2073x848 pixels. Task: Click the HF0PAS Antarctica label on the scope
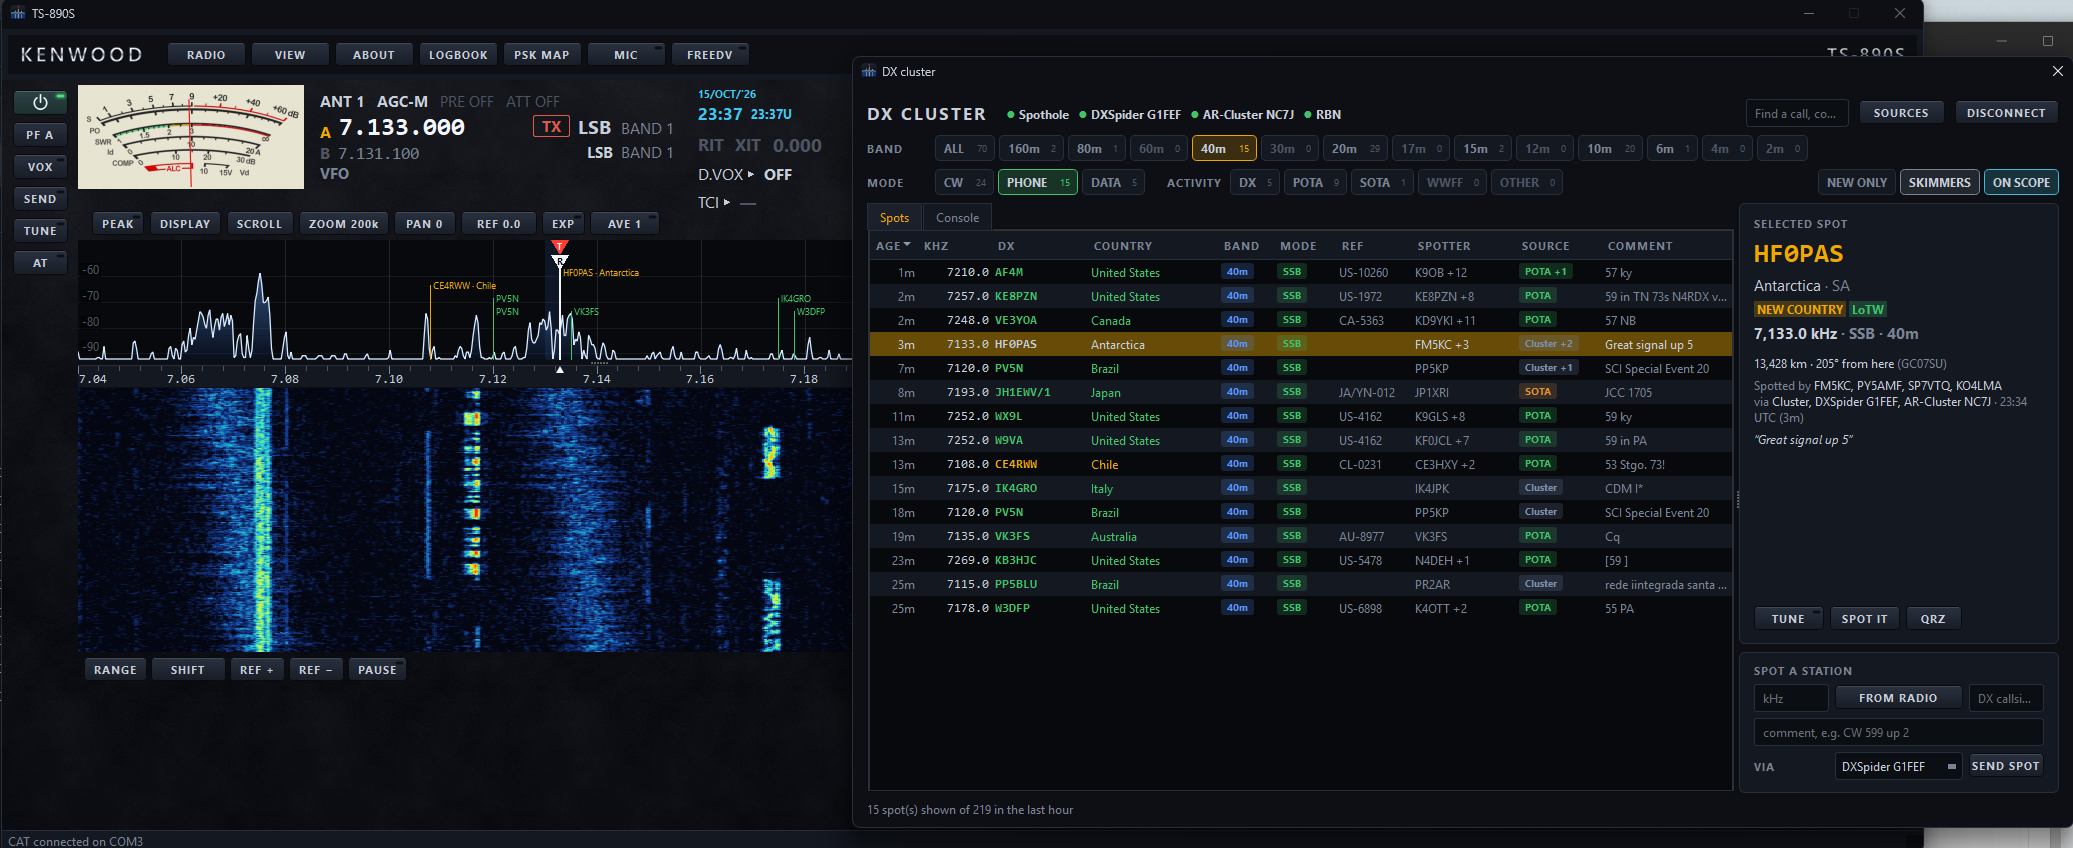pyautogui.click(x=600, y=273)
